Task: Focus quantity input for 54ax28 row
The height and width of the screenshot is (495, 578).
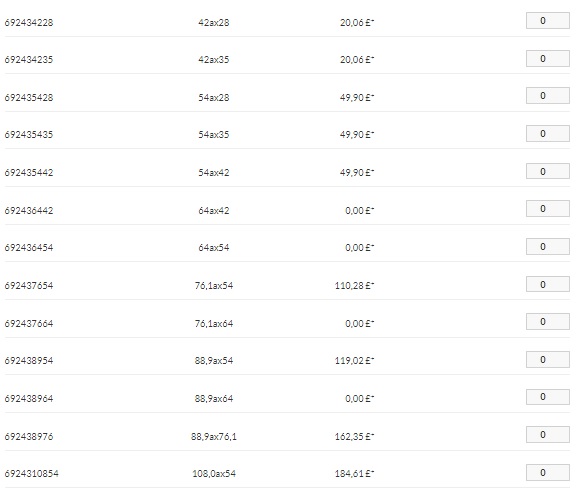Action: (548, 96)
